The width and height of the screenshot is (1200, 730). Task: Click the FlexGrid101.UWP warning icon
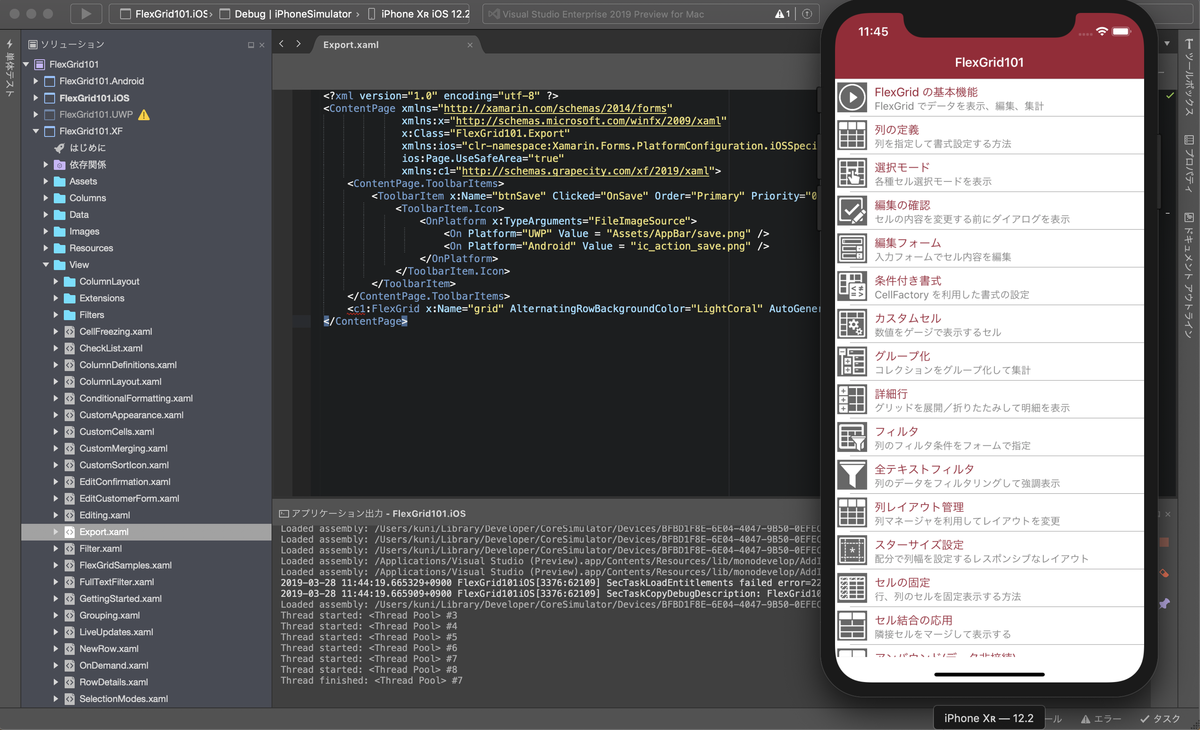(x=144, y=115)
